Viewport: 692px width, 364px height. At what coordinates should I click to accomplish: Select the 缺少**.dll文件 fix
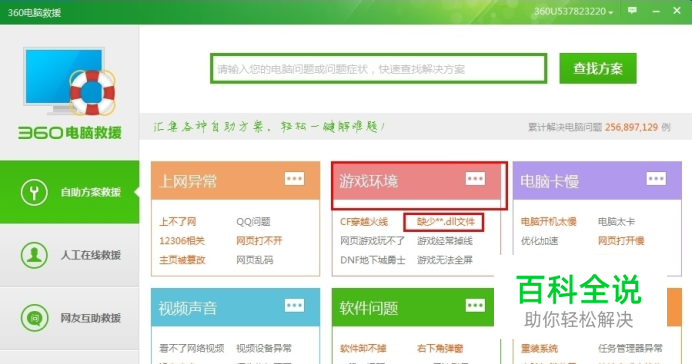pos(446,221)
